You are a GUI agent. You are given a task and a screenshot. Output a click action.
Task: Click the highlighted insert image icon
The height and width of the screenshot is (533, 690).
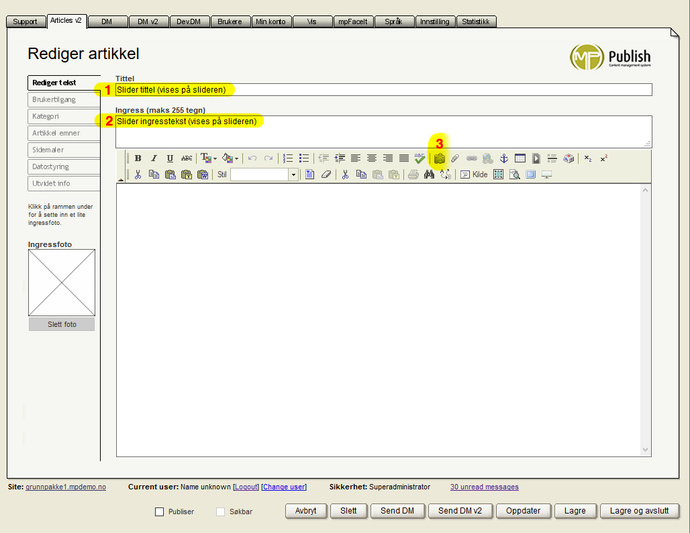pos(438,158)
